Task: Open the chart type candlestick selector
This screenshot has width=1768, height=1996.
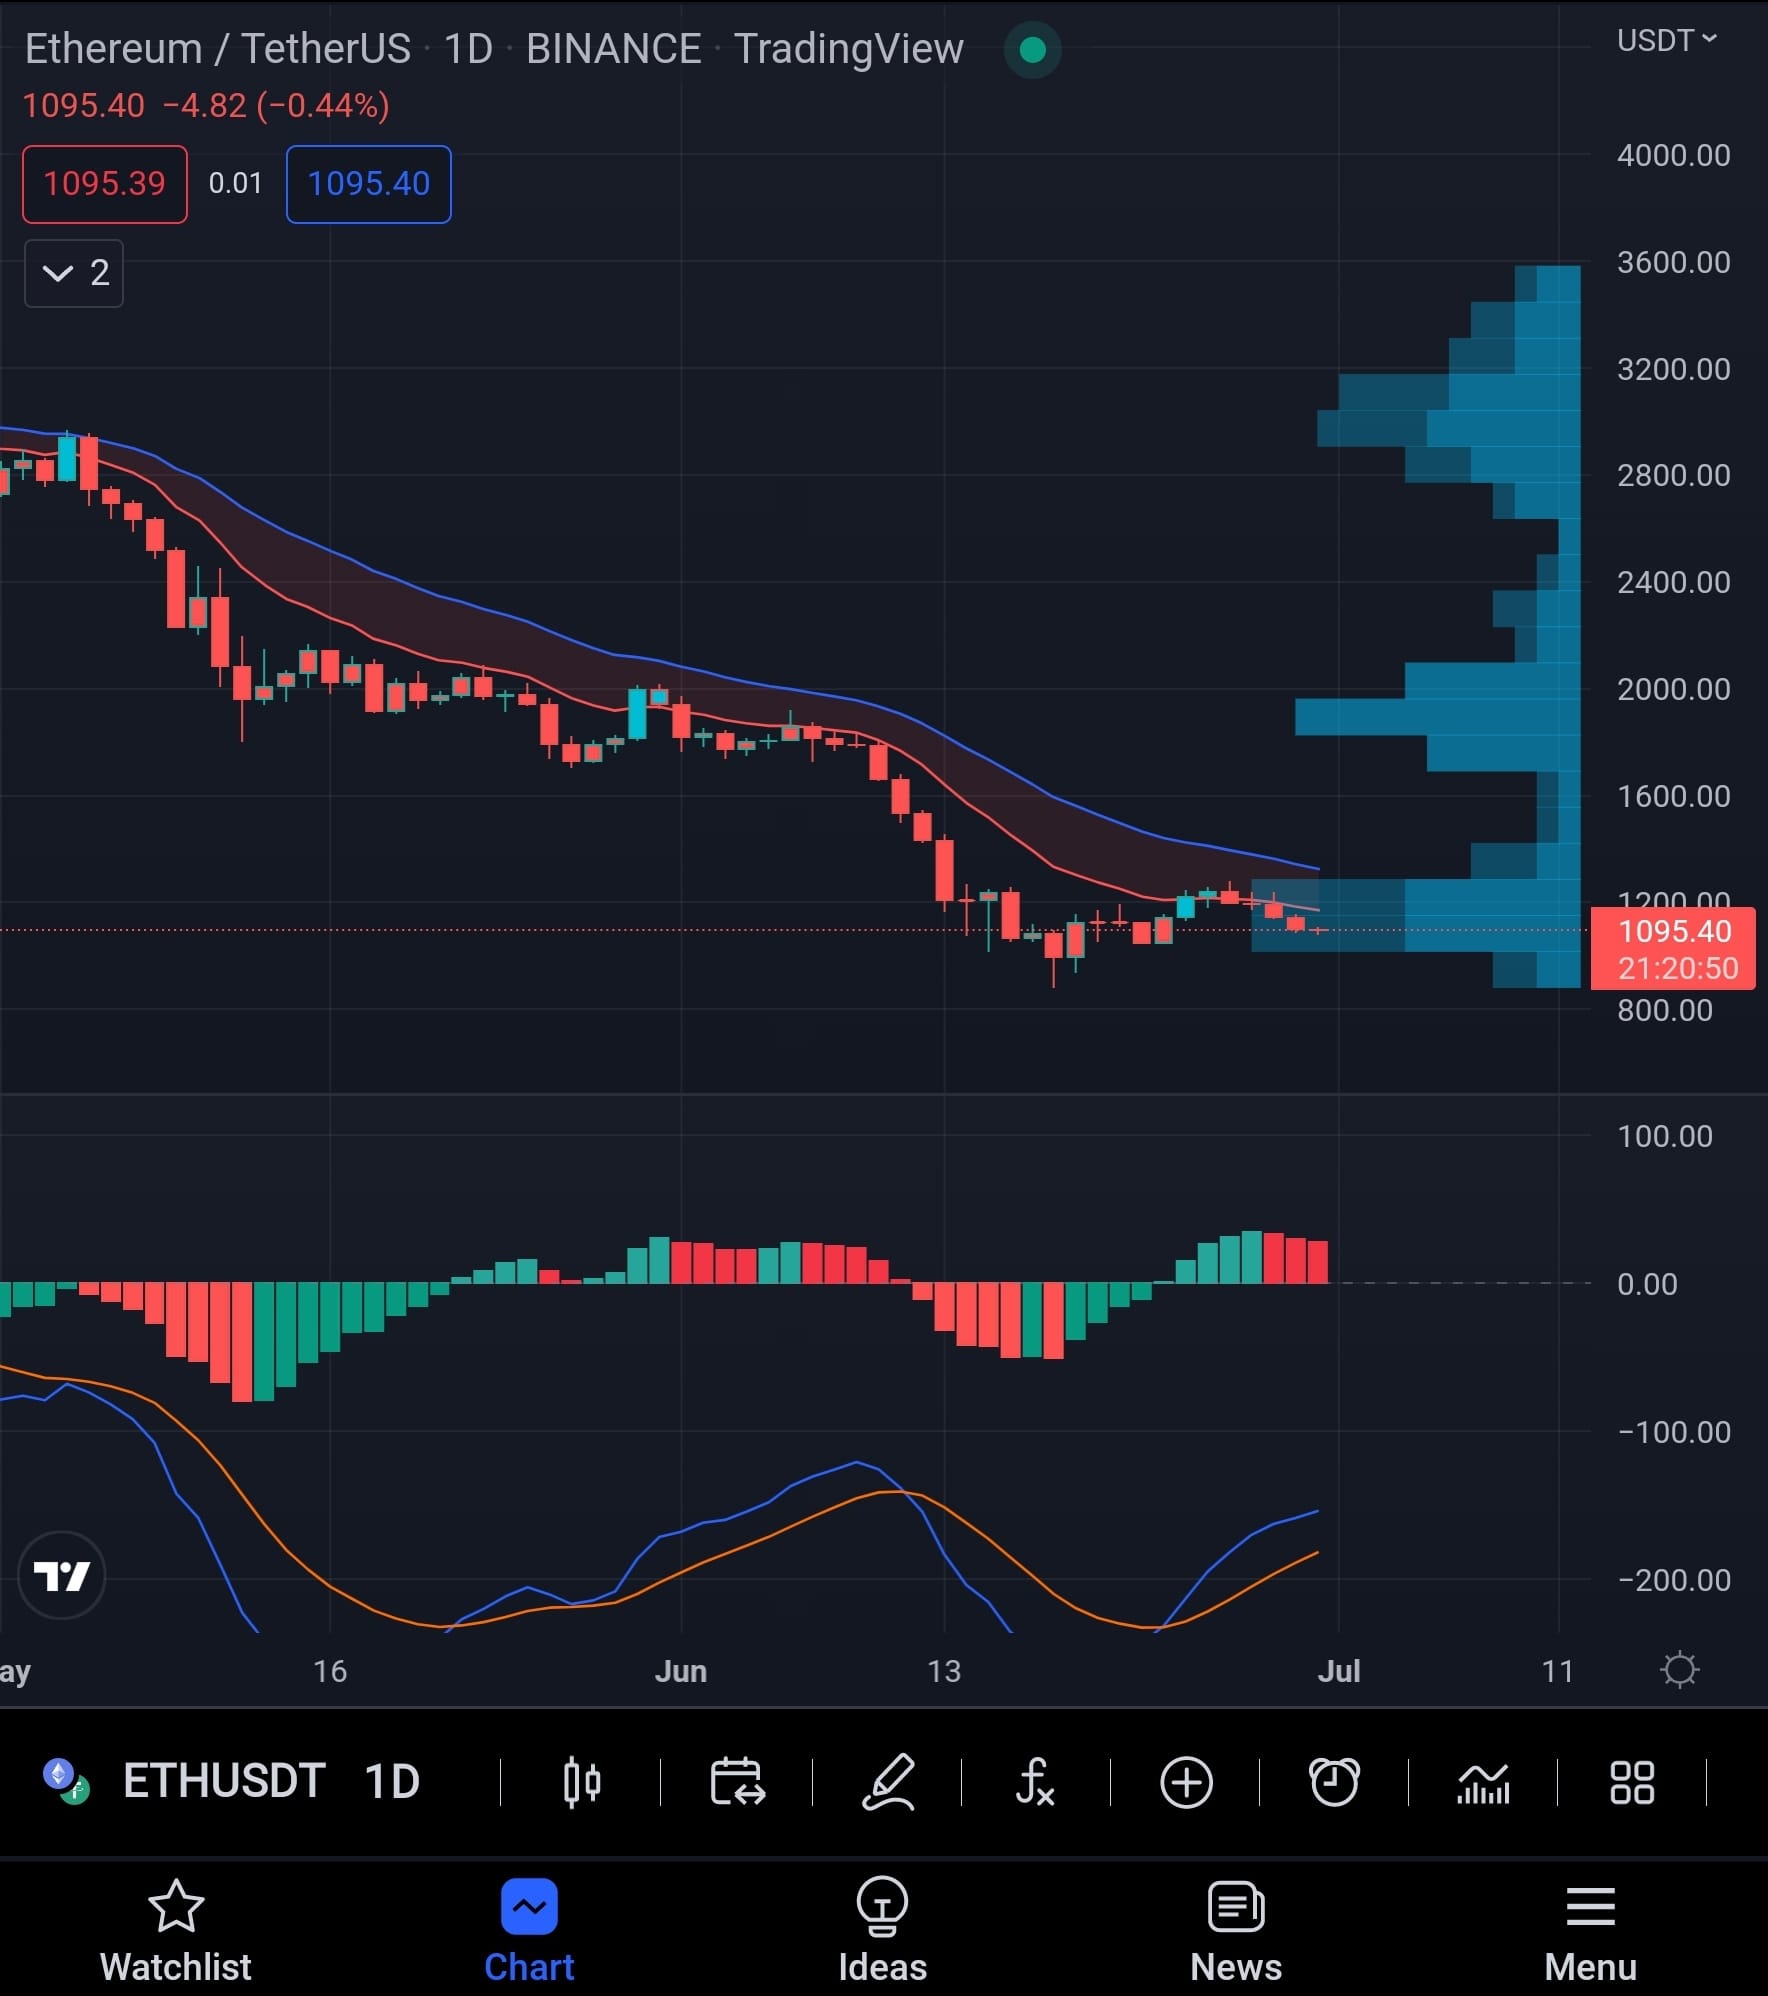Action: [x=581, y=1782]
